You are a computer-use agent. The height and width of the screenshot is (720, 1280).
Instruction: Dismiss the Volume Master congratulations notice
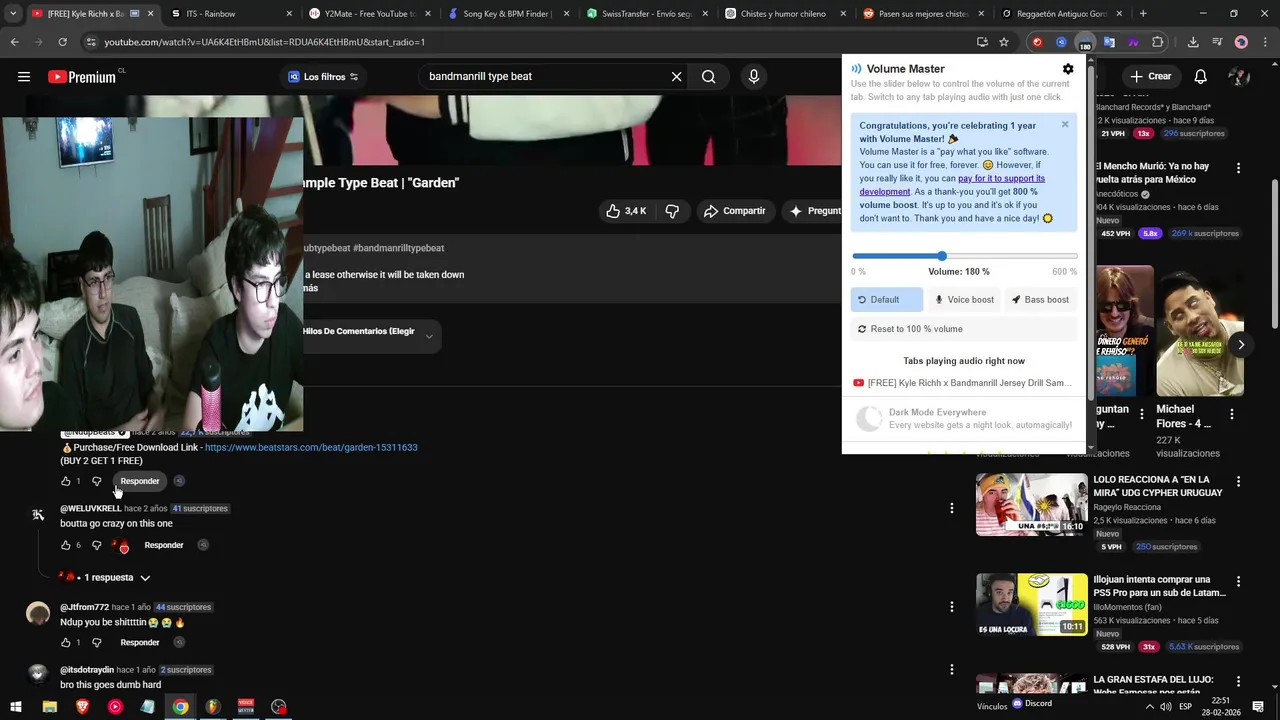tap(1065, 124)
